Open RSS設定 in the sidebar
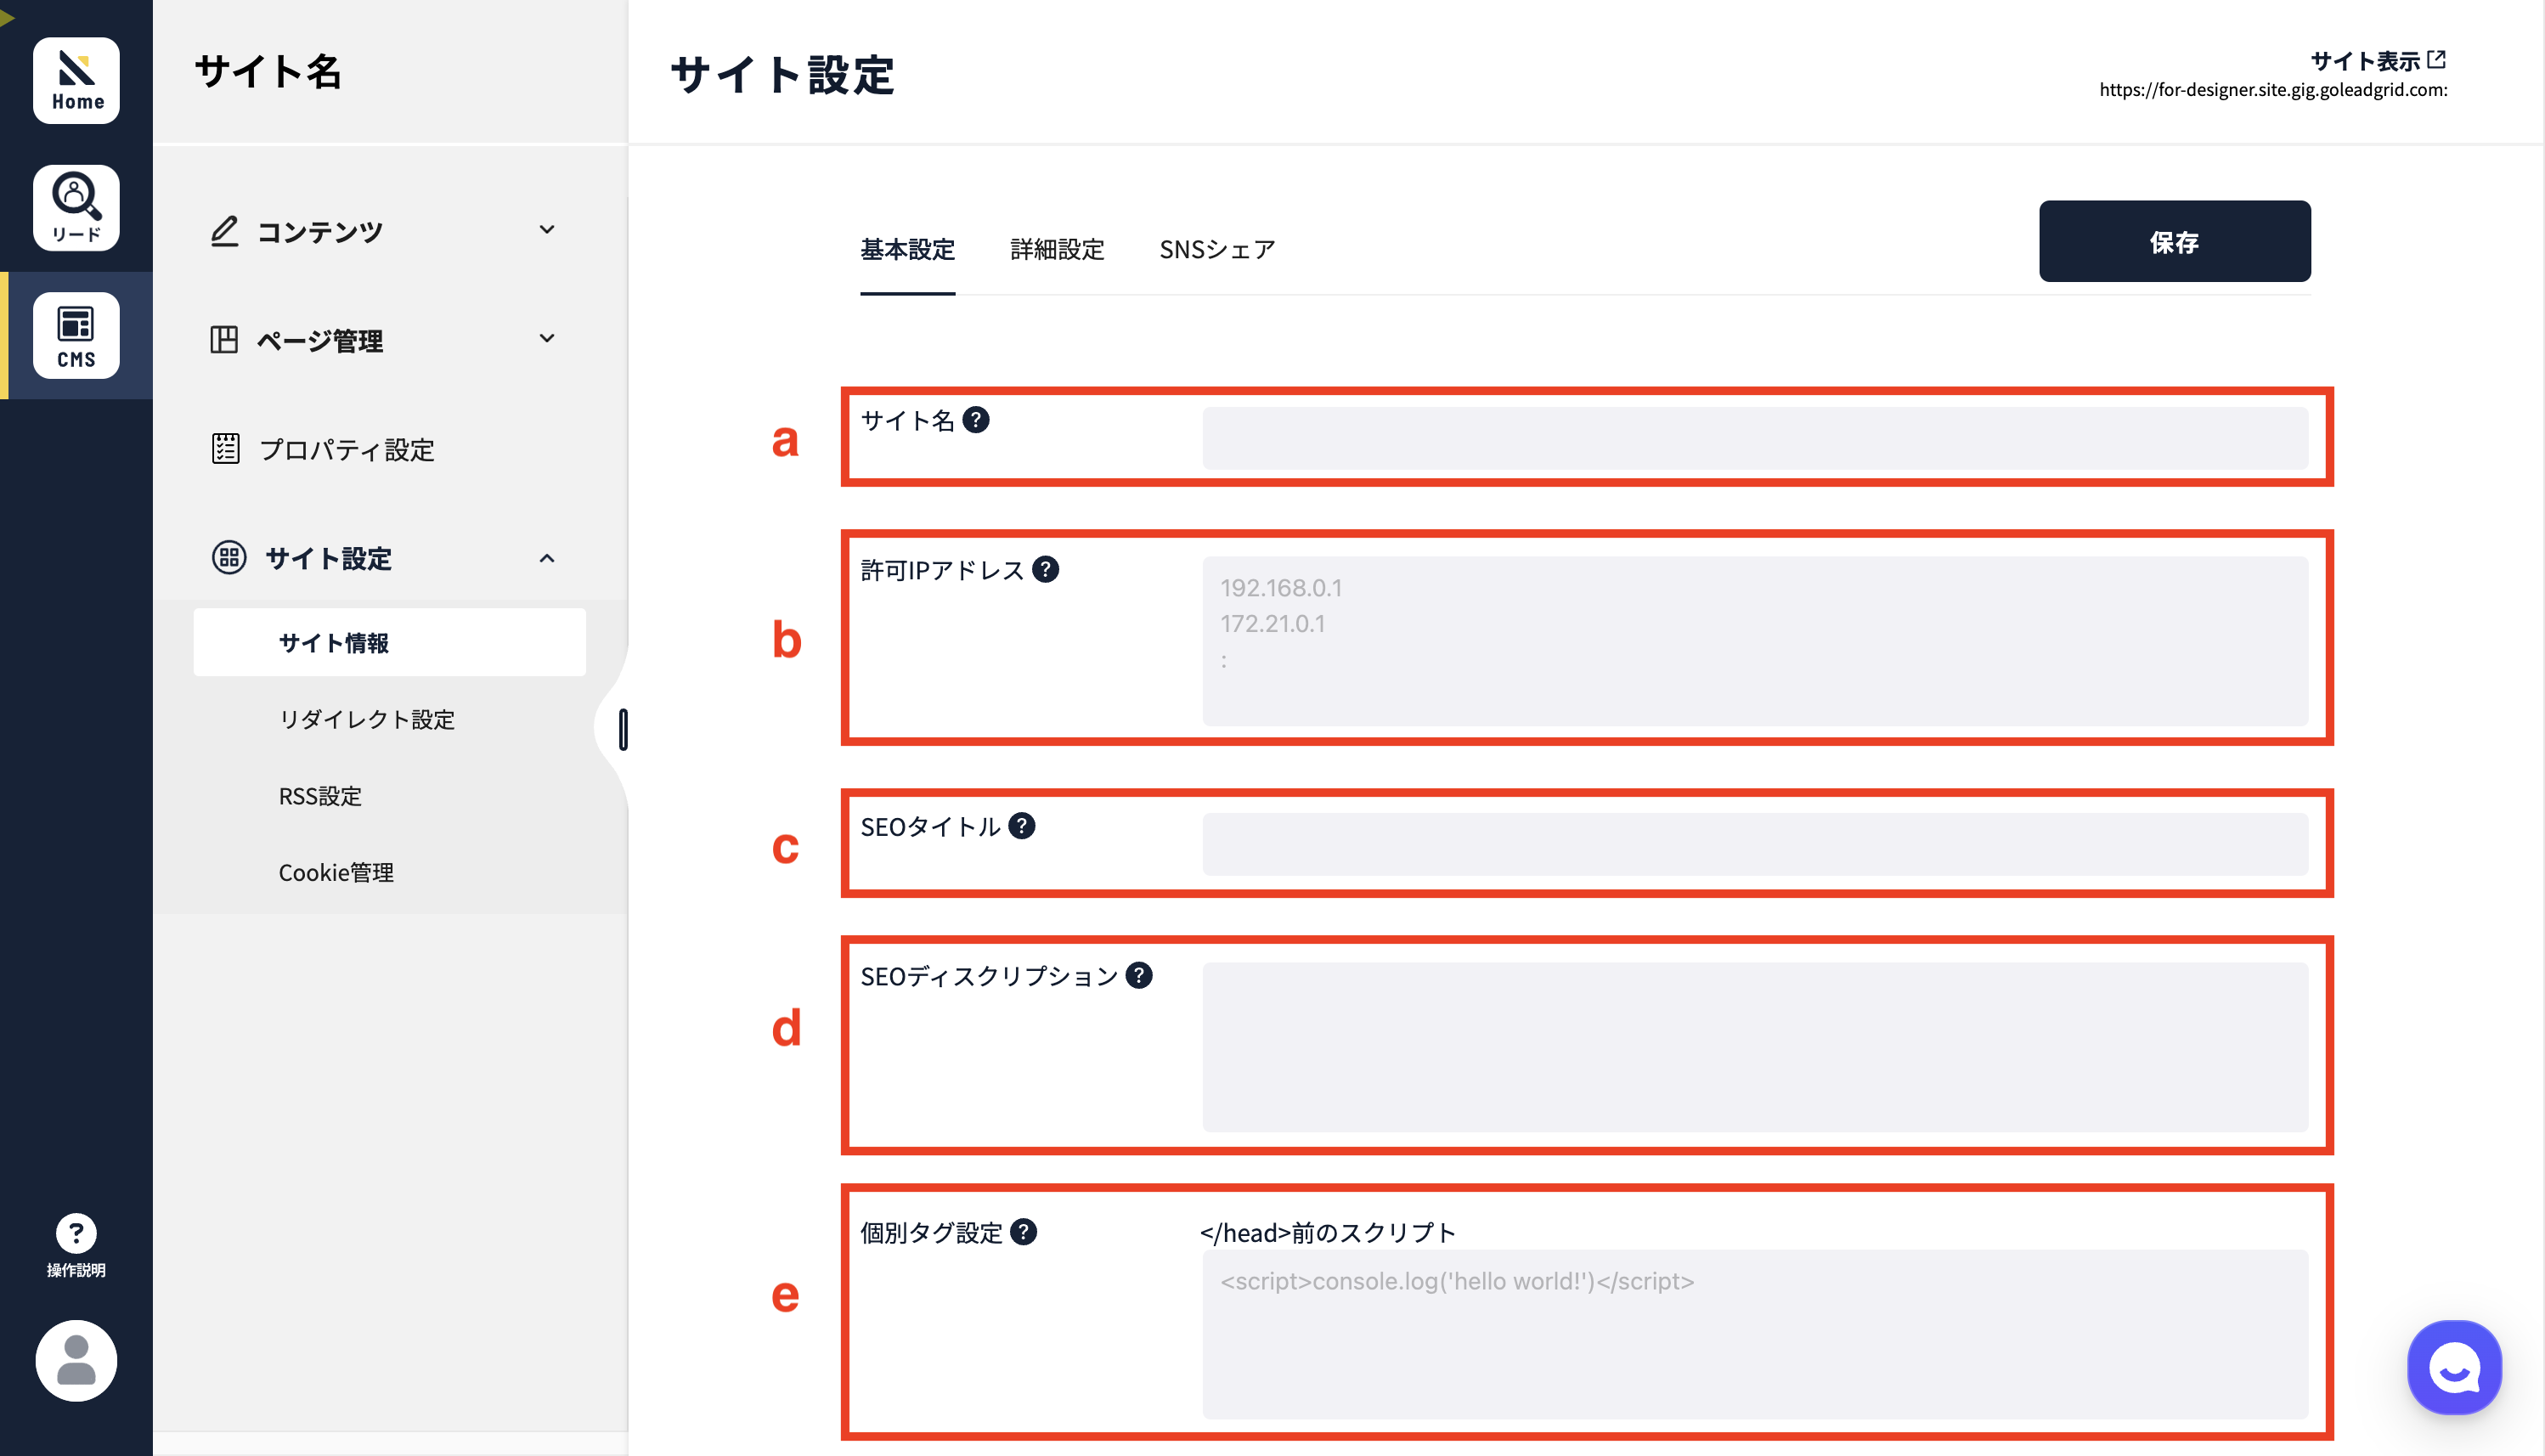 (320, 796)
